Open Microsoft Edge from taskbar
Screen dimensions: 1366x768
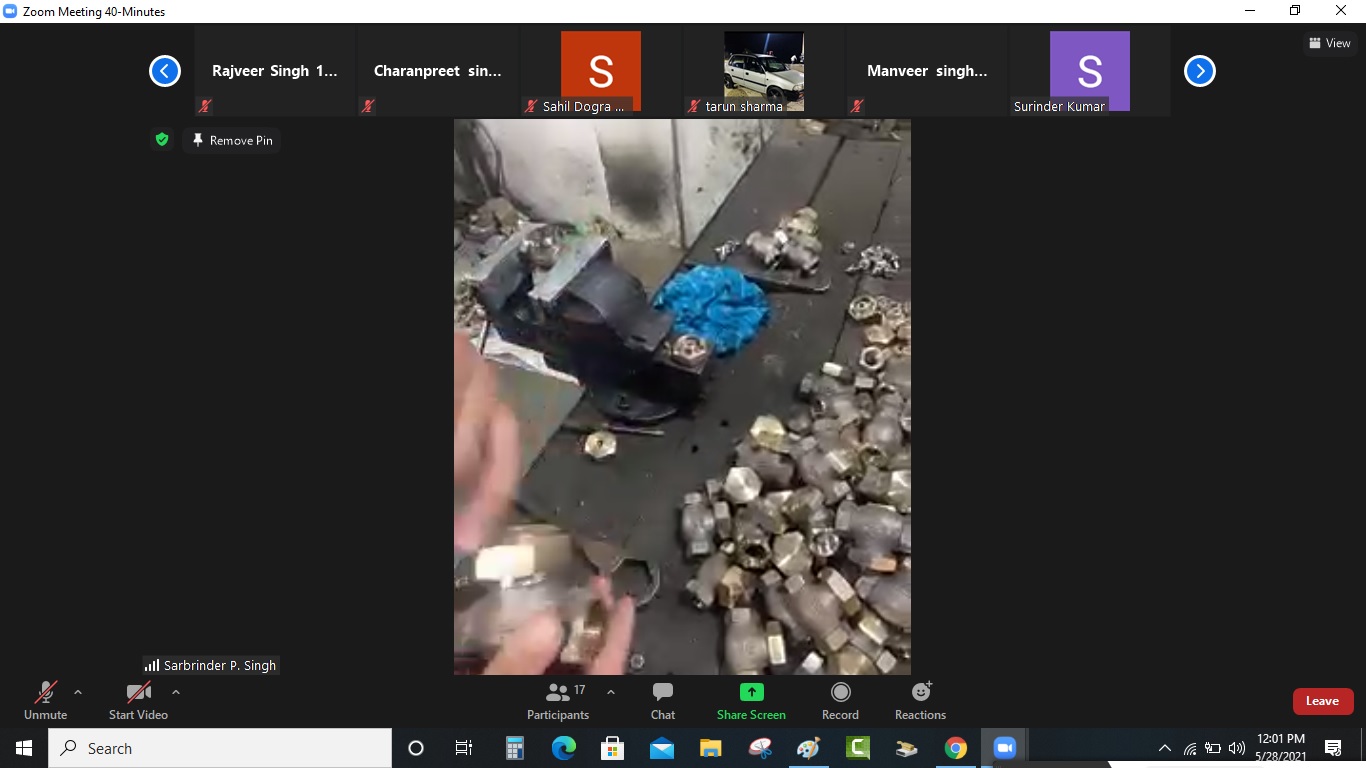tap(563, 748)
